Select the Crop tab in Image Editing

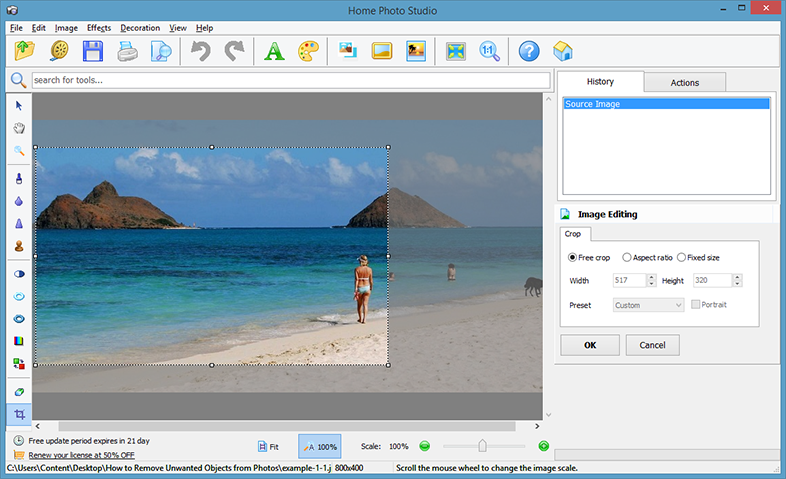tap(573, 234)
